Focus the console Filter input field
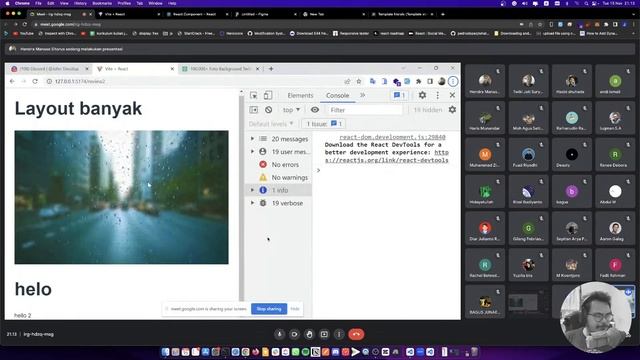Viewport: 640px width, 360px height. pos(365,110)
